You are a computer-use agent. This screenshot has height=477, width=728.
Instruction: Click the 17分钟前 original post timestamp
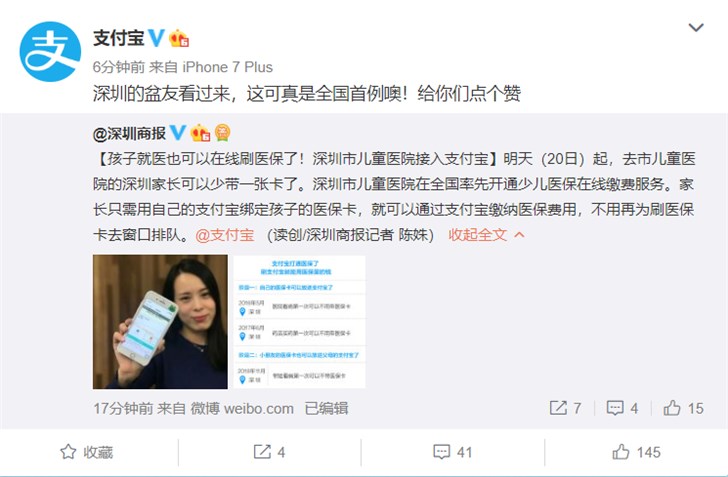(123, 408)
